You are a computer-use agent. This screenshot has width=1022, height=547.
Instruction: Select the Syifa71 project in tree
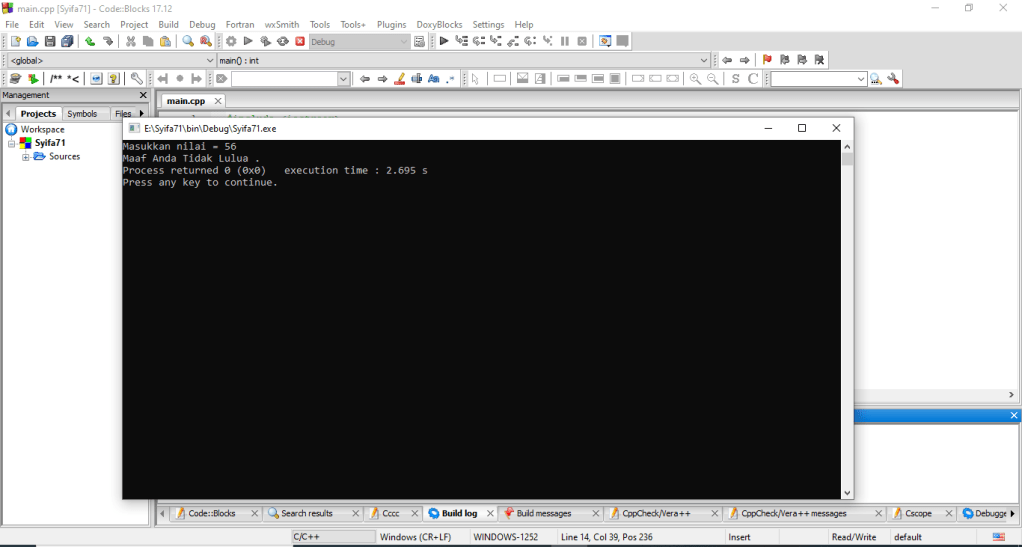coord(50,143)
